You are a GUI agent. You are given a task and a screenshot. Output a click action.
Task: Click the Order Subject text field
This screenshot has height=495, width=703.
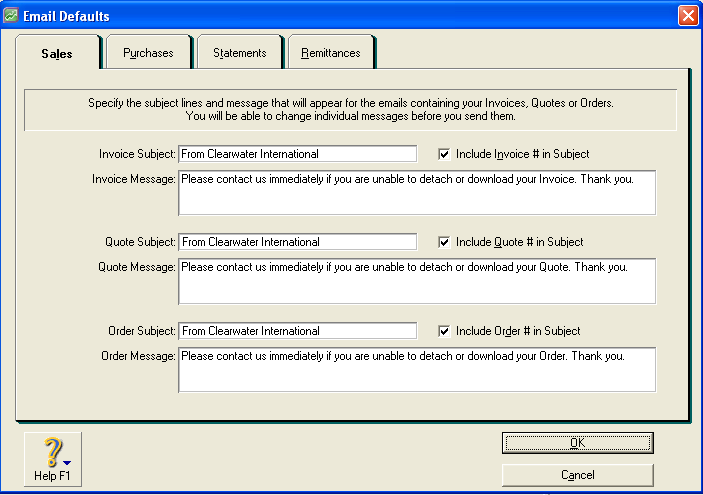(298, 330)
